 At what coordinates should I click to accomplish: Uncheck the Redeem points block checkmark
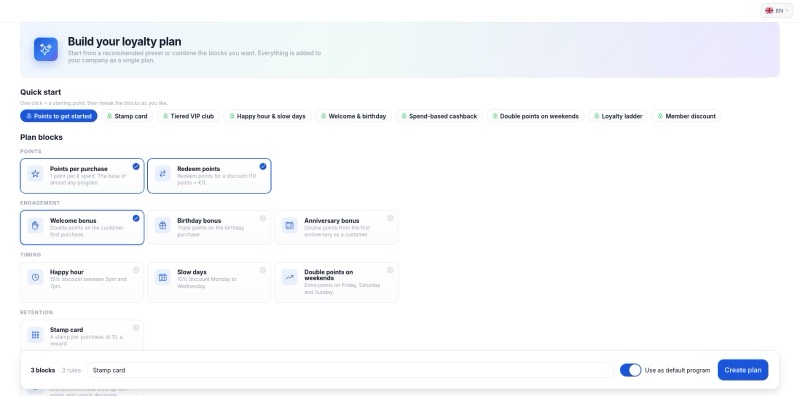263,166
